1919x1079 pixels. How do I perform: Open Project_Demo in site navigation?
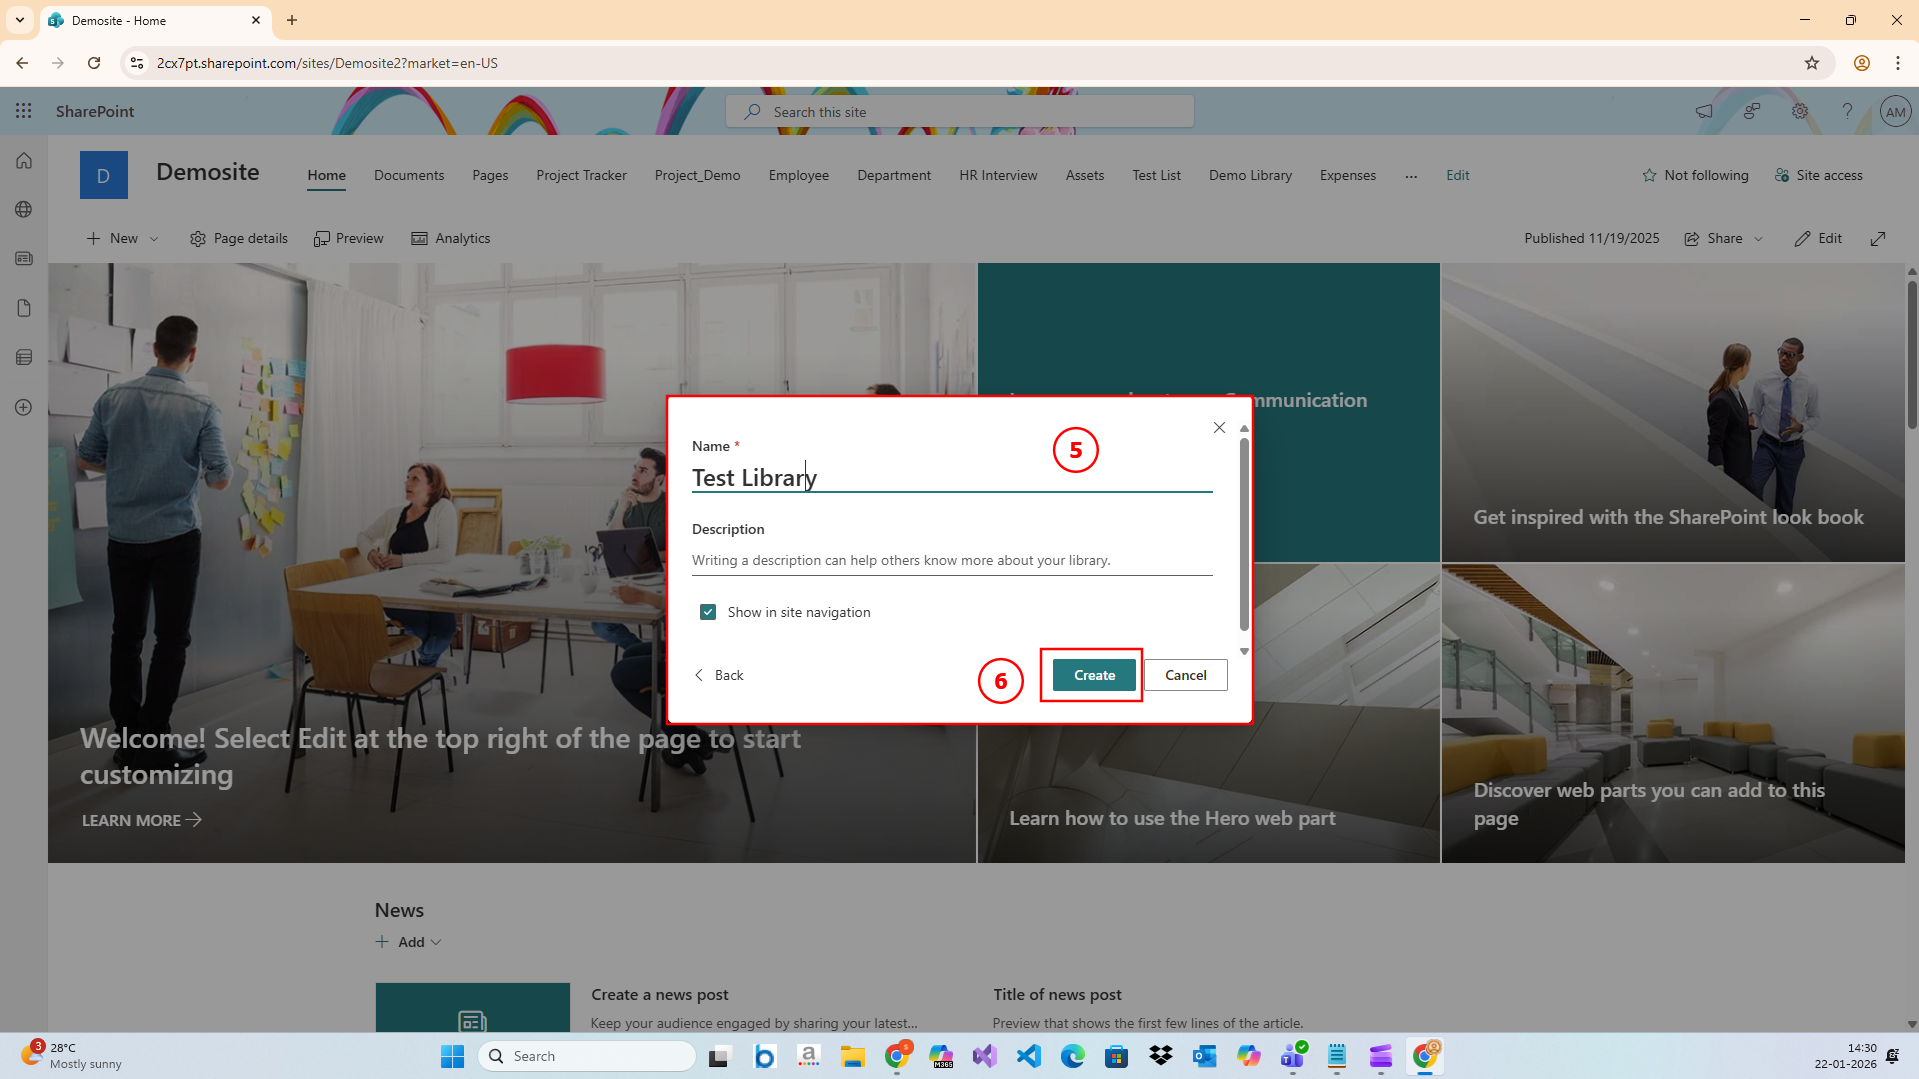697,175
